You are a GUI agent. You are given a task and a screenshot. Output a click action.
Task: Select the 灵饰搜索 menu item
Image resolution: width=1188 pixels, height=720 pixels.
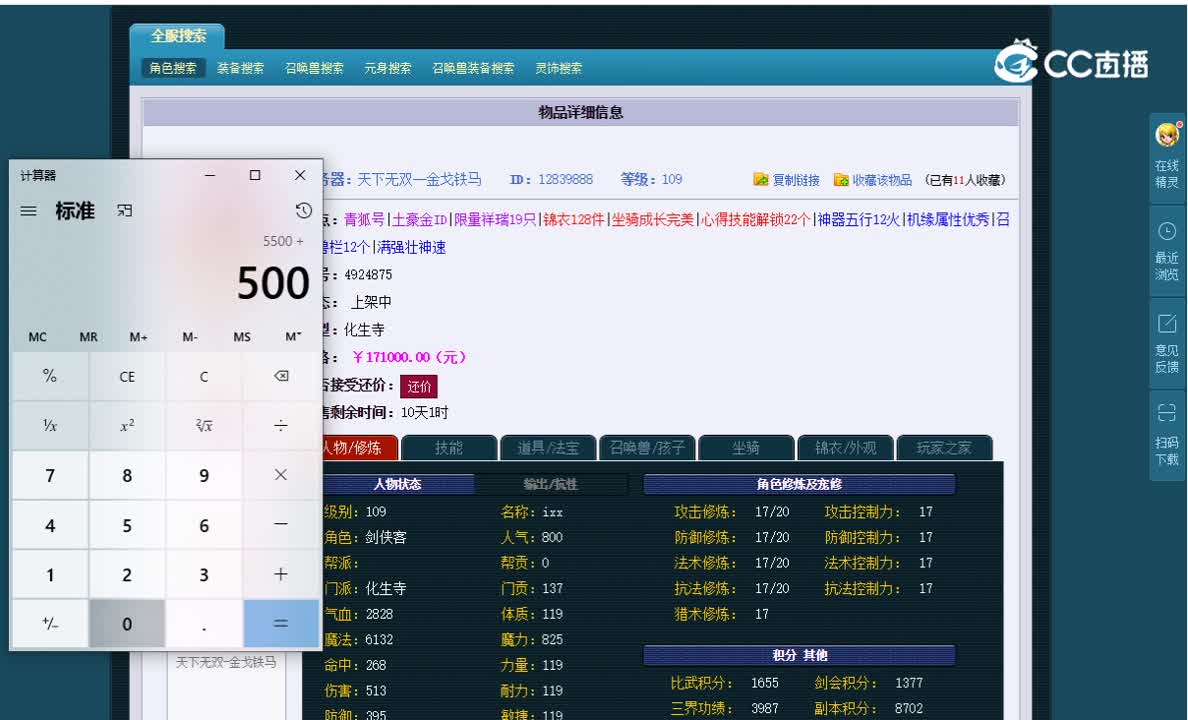point(558,67)
